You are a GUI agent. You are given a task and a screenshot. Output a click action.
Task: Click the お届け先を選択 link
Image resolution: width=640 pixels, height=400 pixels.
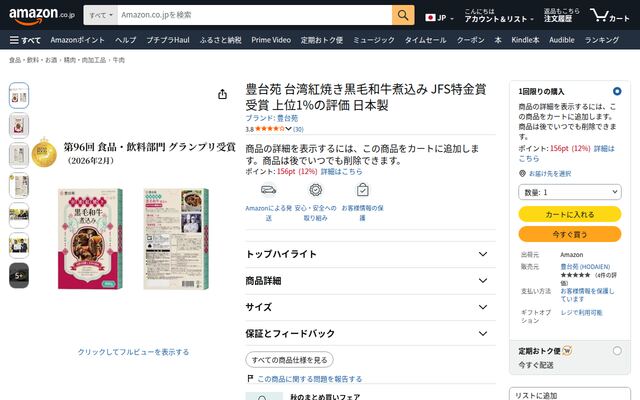click(x=550, y=173)
